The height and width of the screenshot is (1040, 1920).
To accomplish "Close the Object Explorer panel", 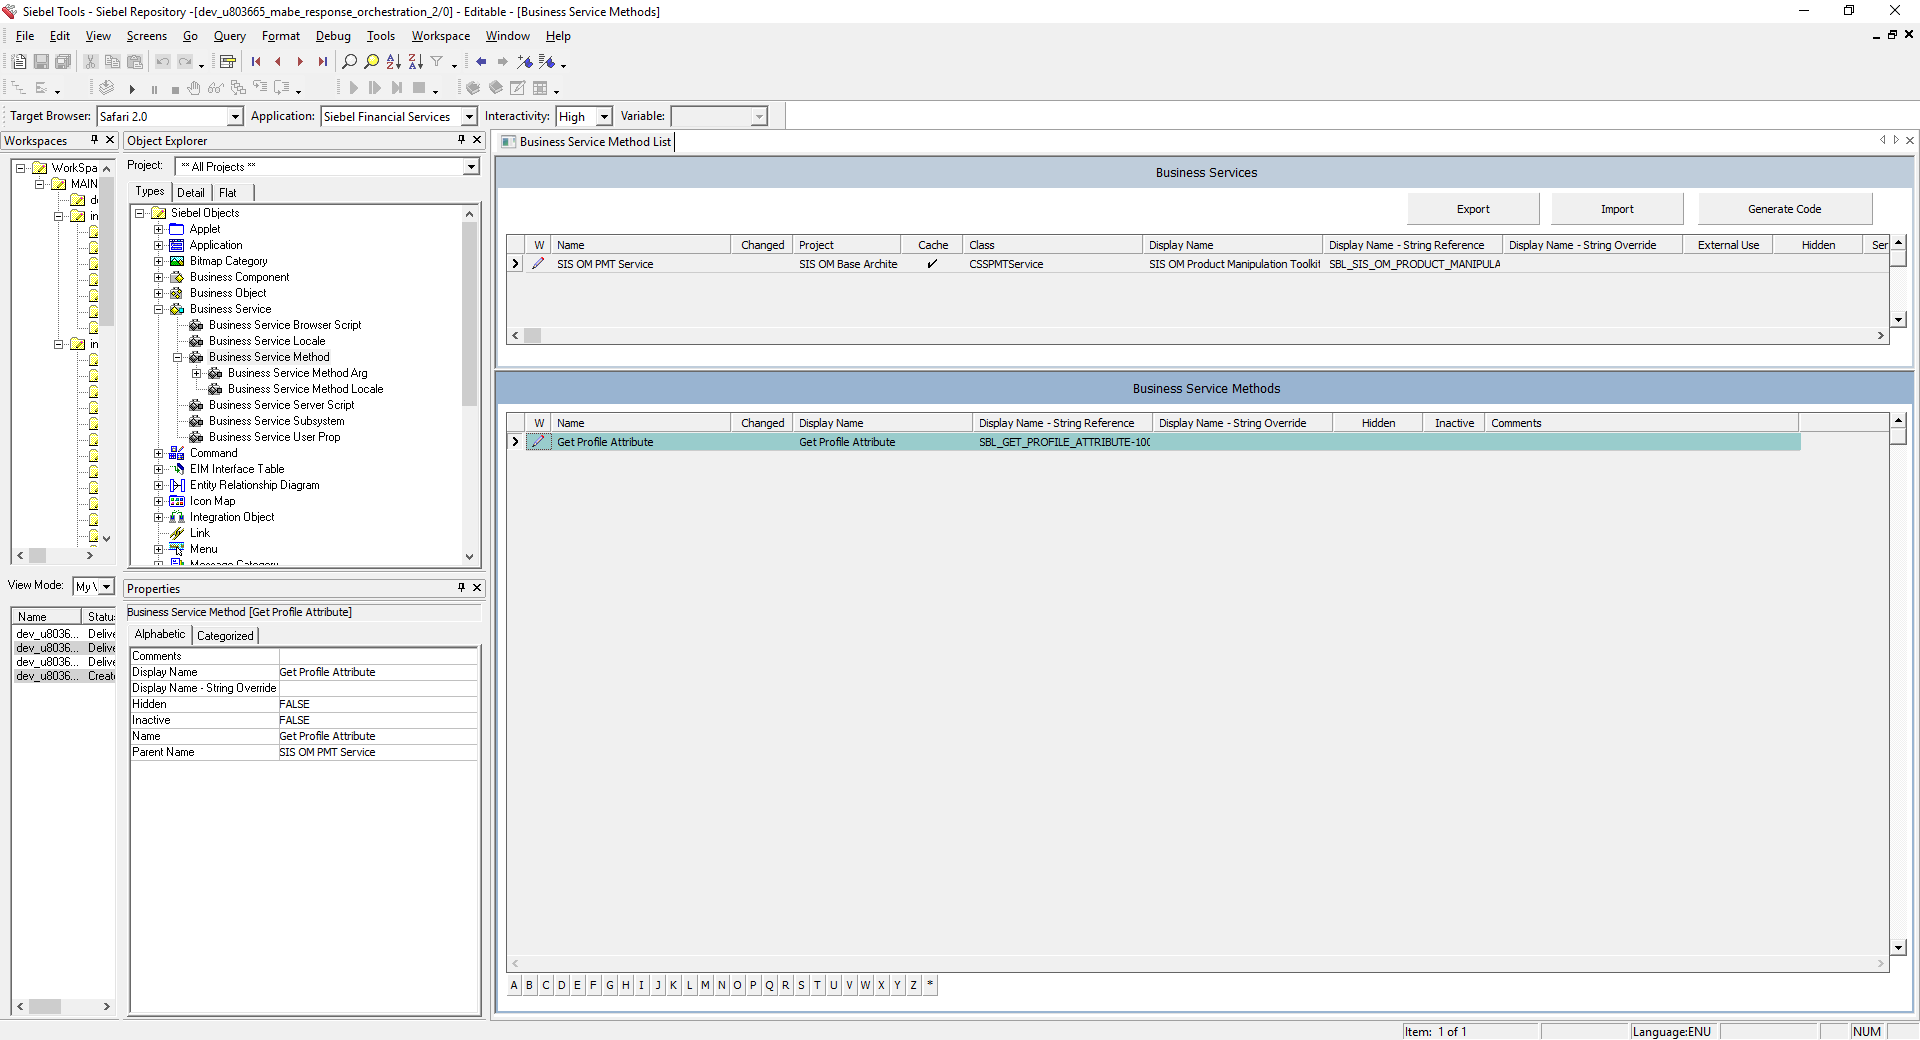I will (477, 140).
